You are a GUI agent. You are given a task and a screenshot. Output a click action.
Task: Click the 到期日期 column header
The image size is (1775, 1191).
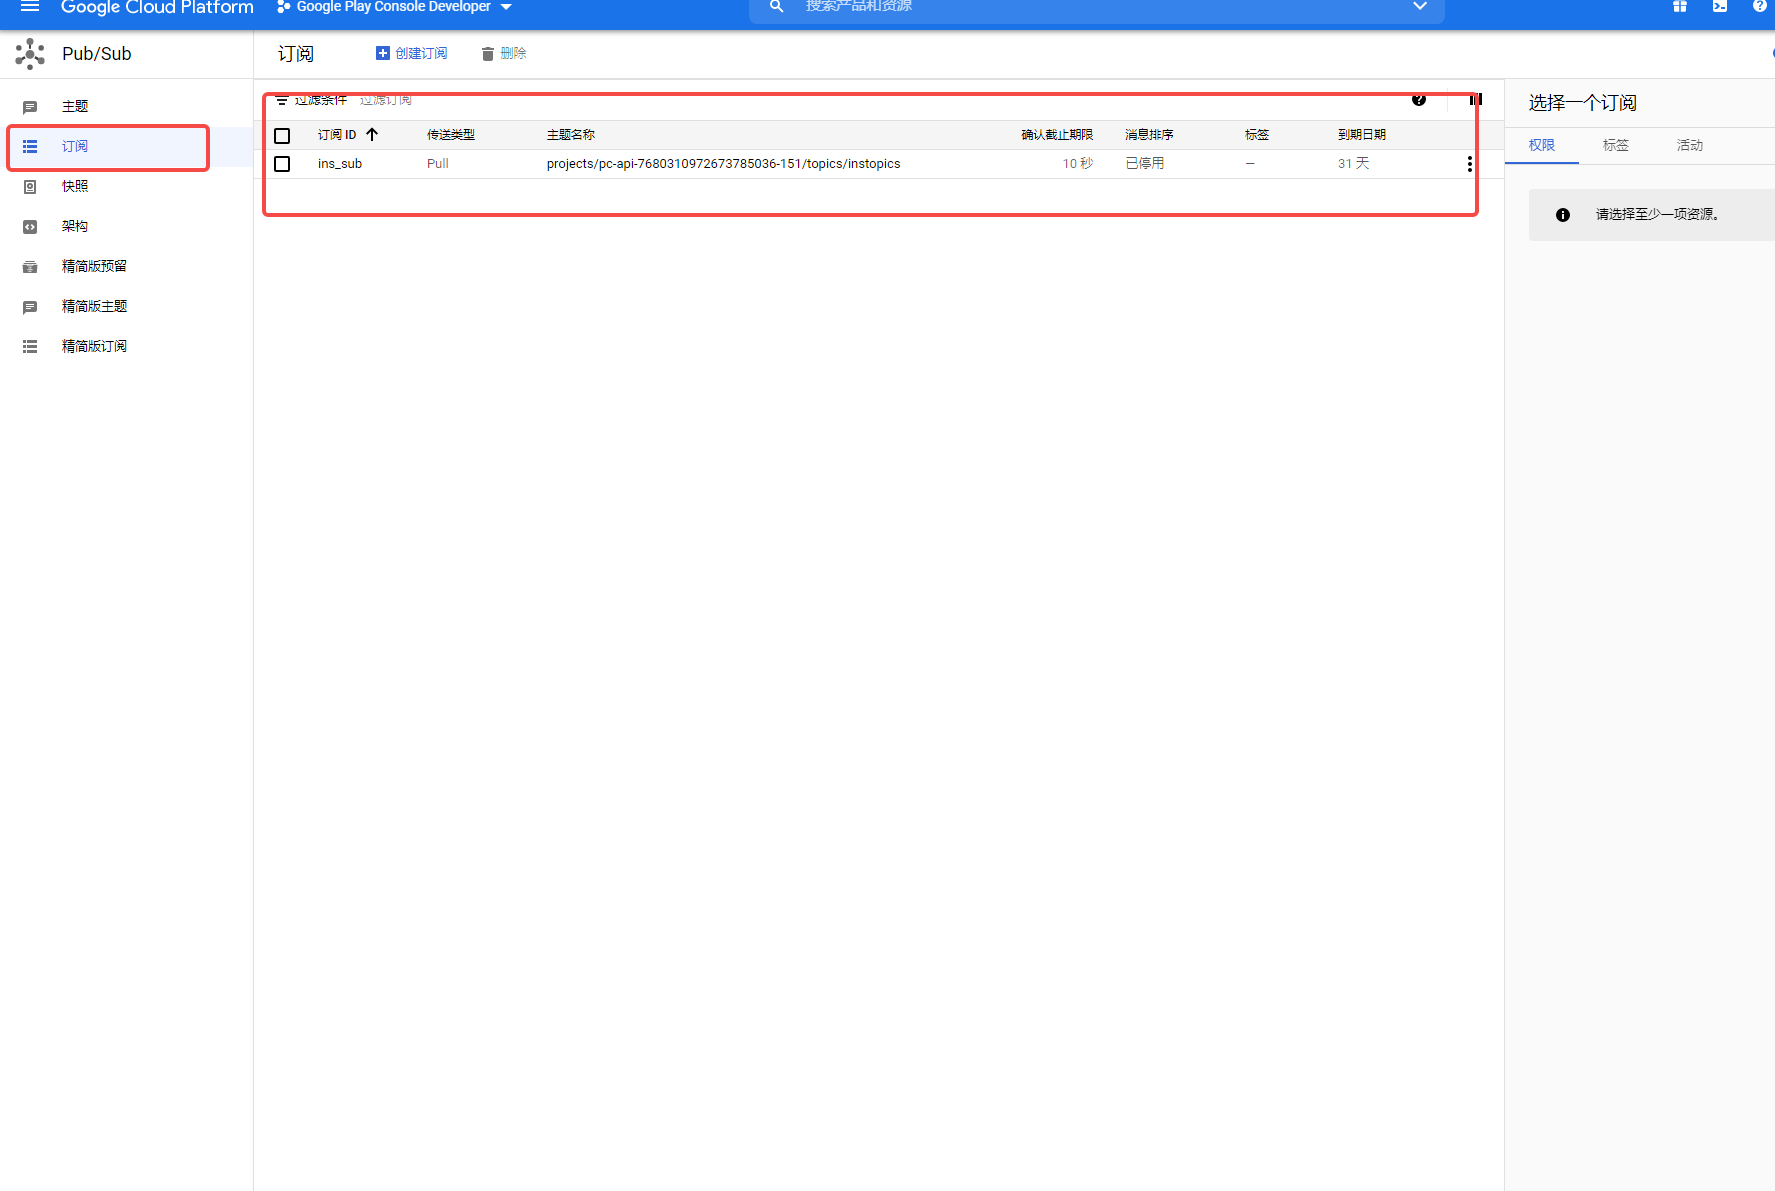click(1362, 135)
